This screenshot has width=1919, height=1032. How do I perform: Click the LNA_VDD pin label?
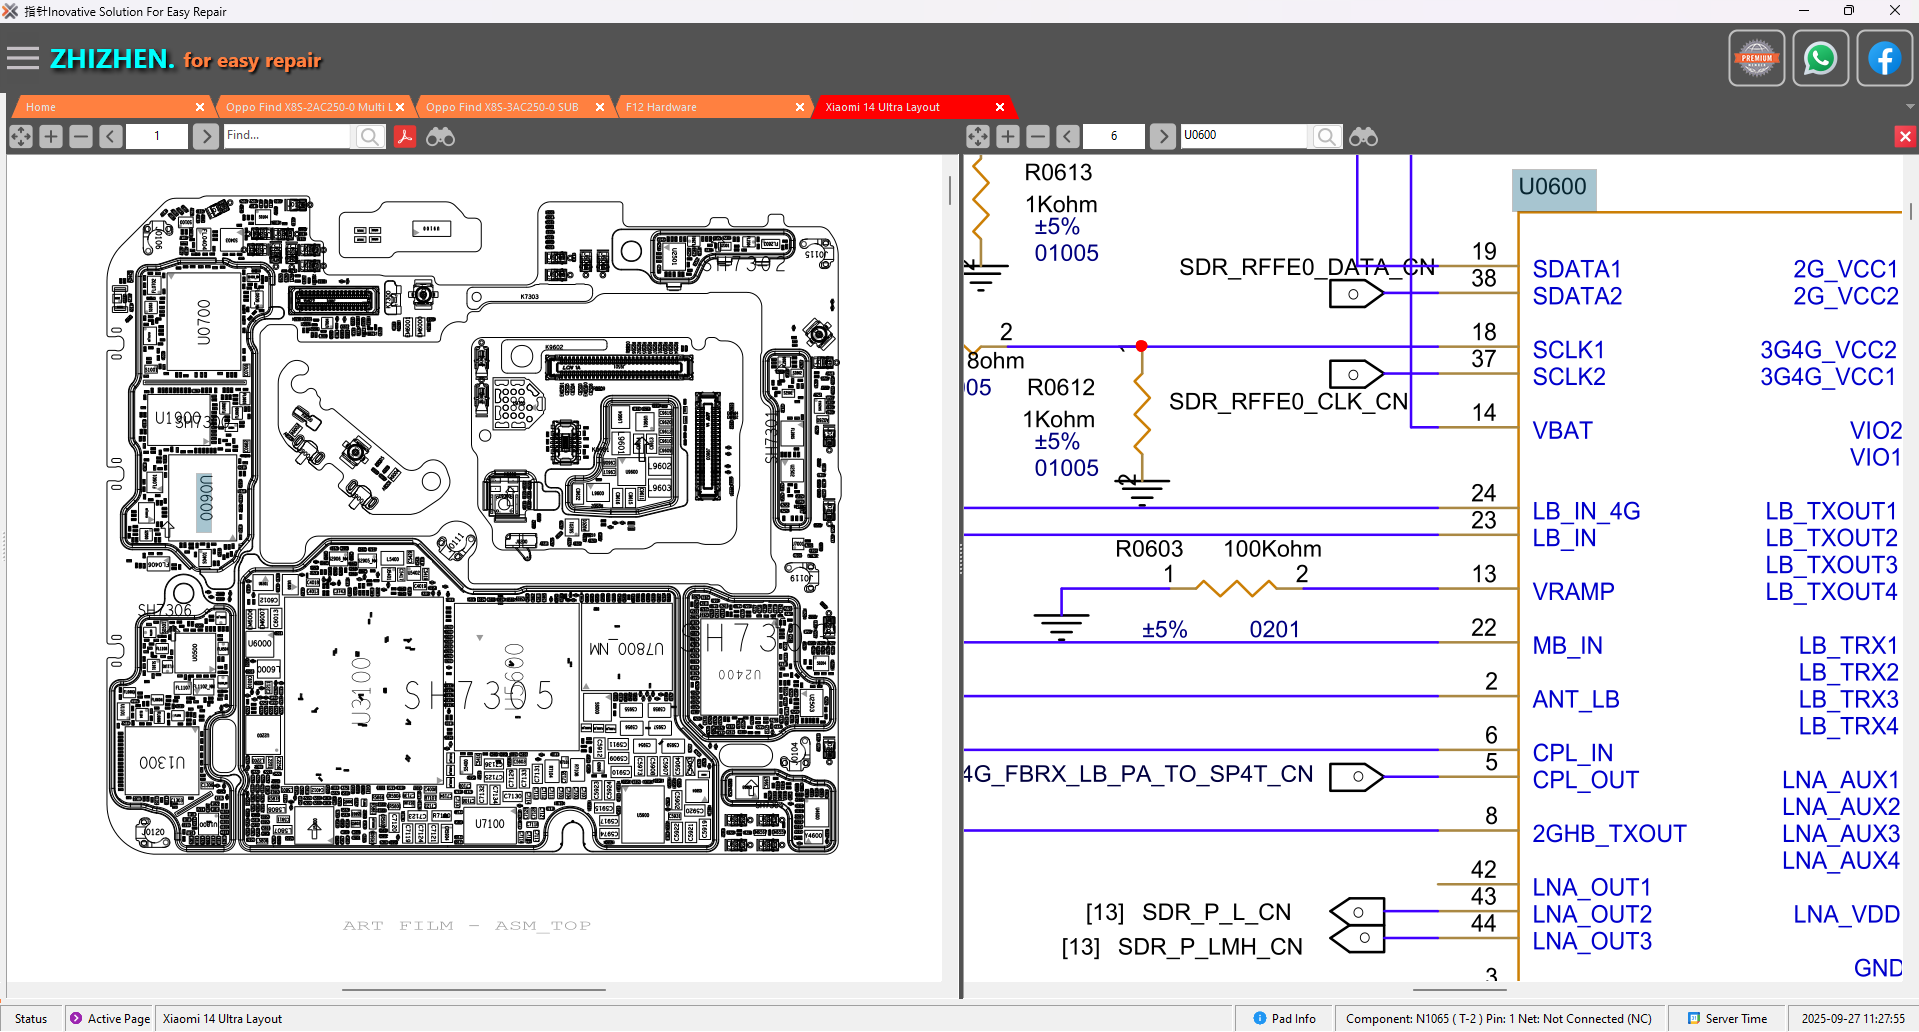pyautogui.click(x=1846, y=915)
